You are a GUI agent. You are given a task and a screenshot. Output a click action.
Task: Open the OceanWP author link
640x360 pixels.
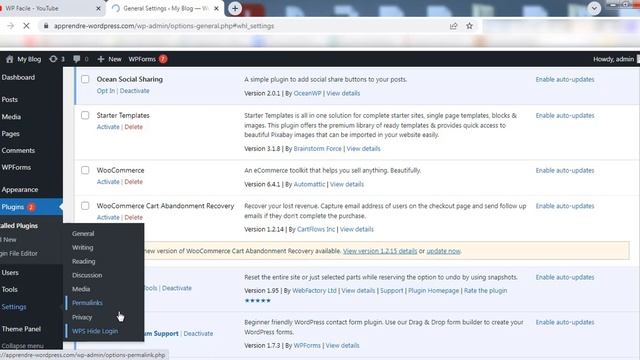307,93
